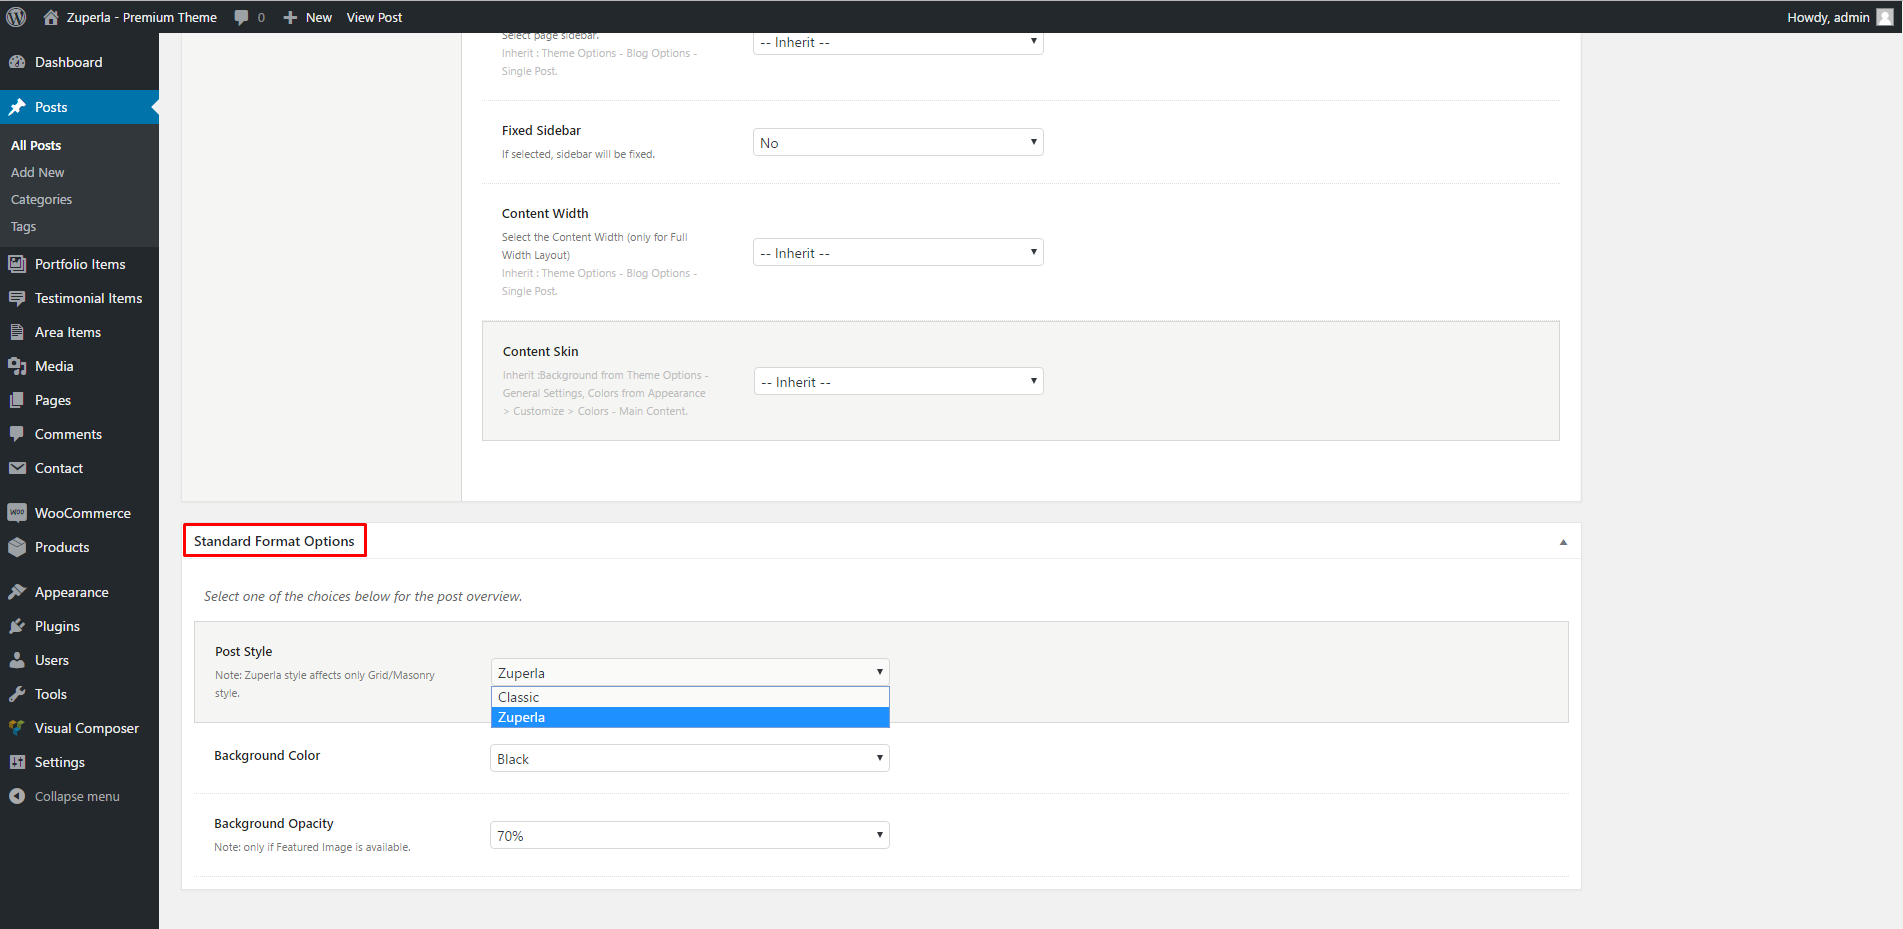Click the Content Width field label
This screenshot has height=929, width=1903.
click(545, 213)
